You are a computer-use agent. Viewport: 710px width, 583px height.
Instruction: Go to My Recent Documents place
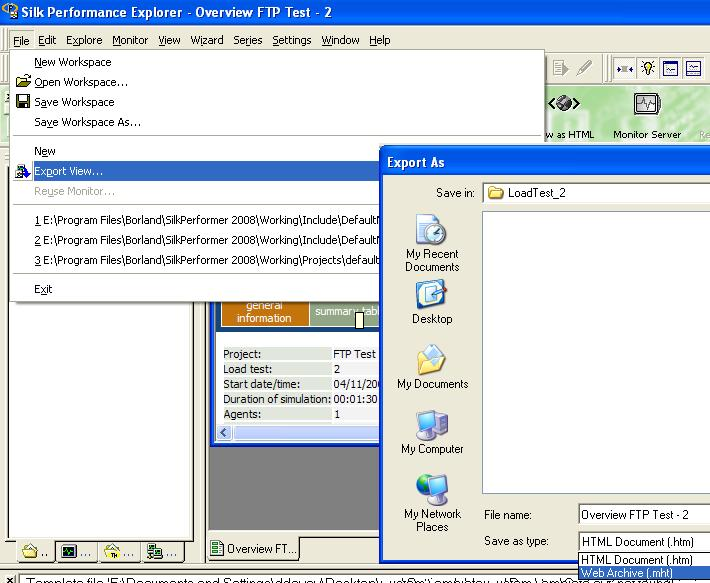432,243
